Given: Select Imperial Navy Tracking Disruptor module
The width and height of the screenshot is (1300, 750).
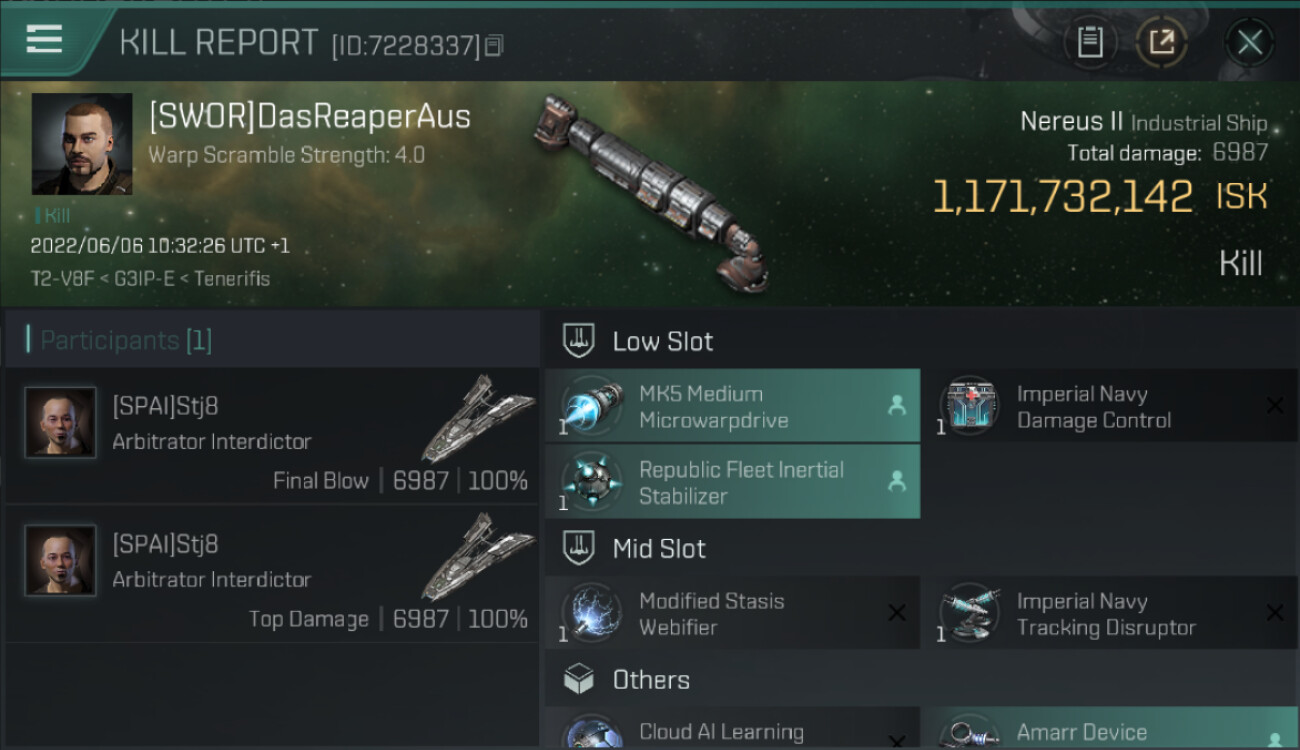Looking at the screenshot, I should pos(1110,613).
